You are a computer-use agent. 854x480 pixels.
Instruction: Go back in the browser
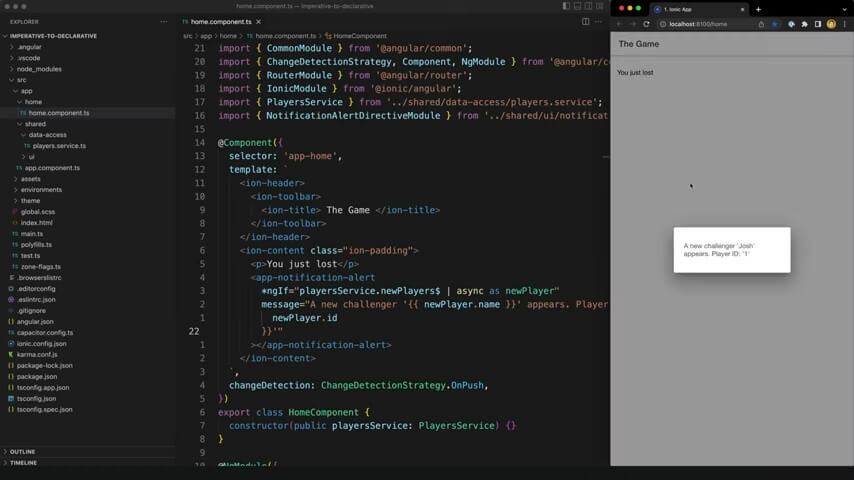point(619,24)
